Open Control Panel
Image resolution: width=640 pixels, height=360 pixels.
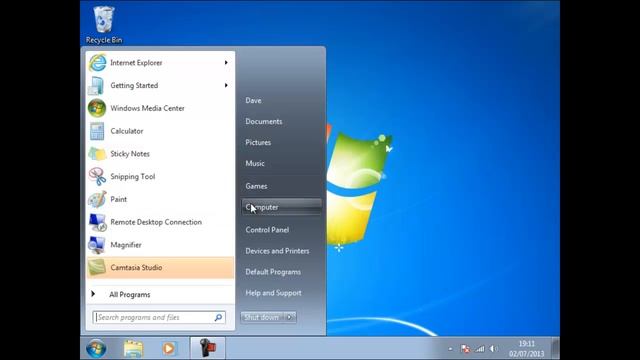point(267,230)
